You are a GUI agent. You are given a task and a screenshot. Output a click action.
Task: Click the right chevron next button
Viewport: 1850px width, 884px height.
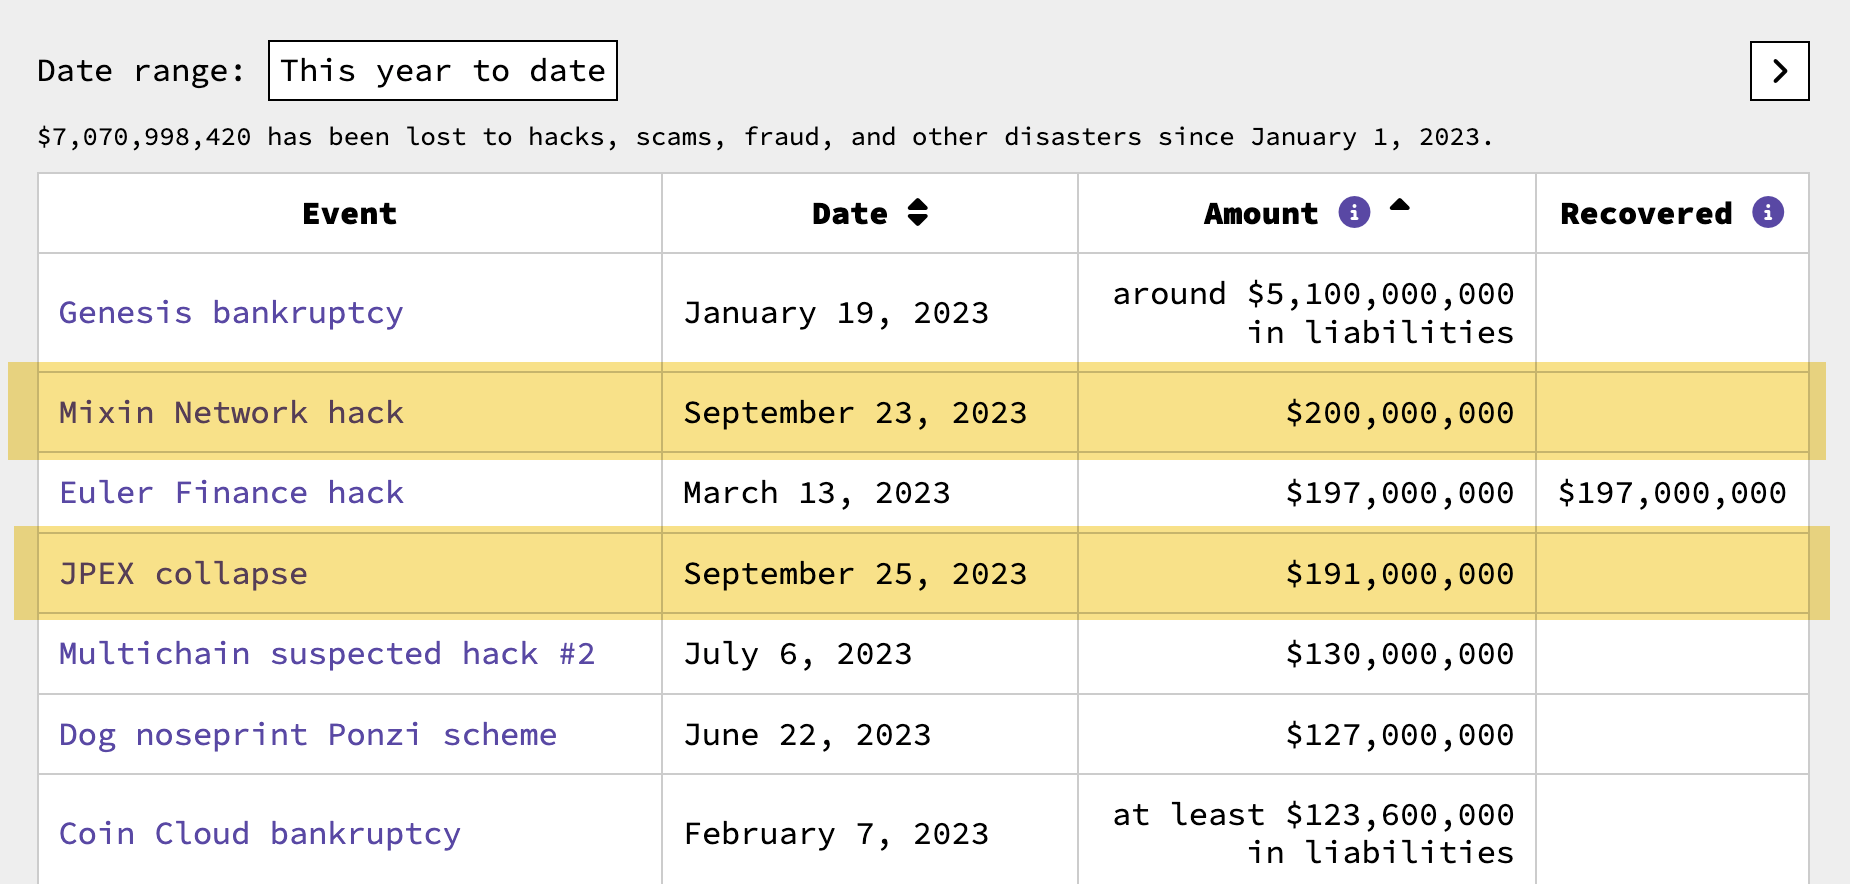[1779, 71]
